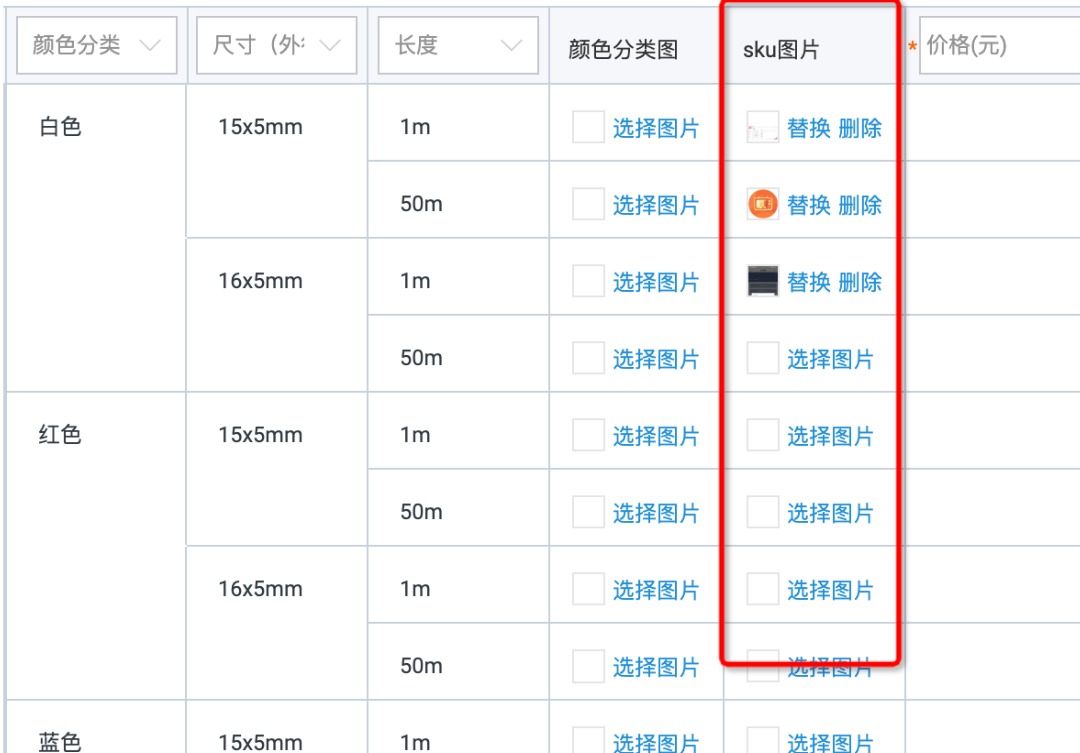1080x753 pixels.
Task: Open the 长度 dropdown selector
Action: (x=457, y=44)
